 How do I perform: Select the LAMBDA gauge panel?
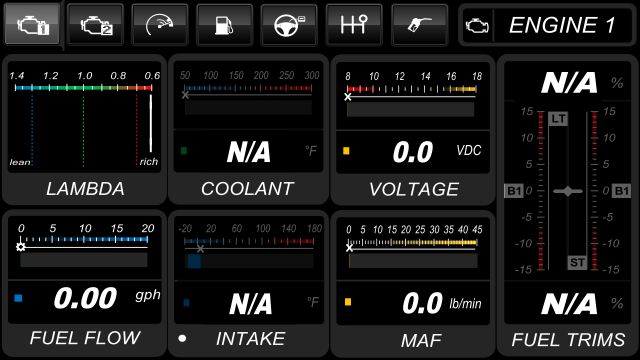[x=84, y=130]
